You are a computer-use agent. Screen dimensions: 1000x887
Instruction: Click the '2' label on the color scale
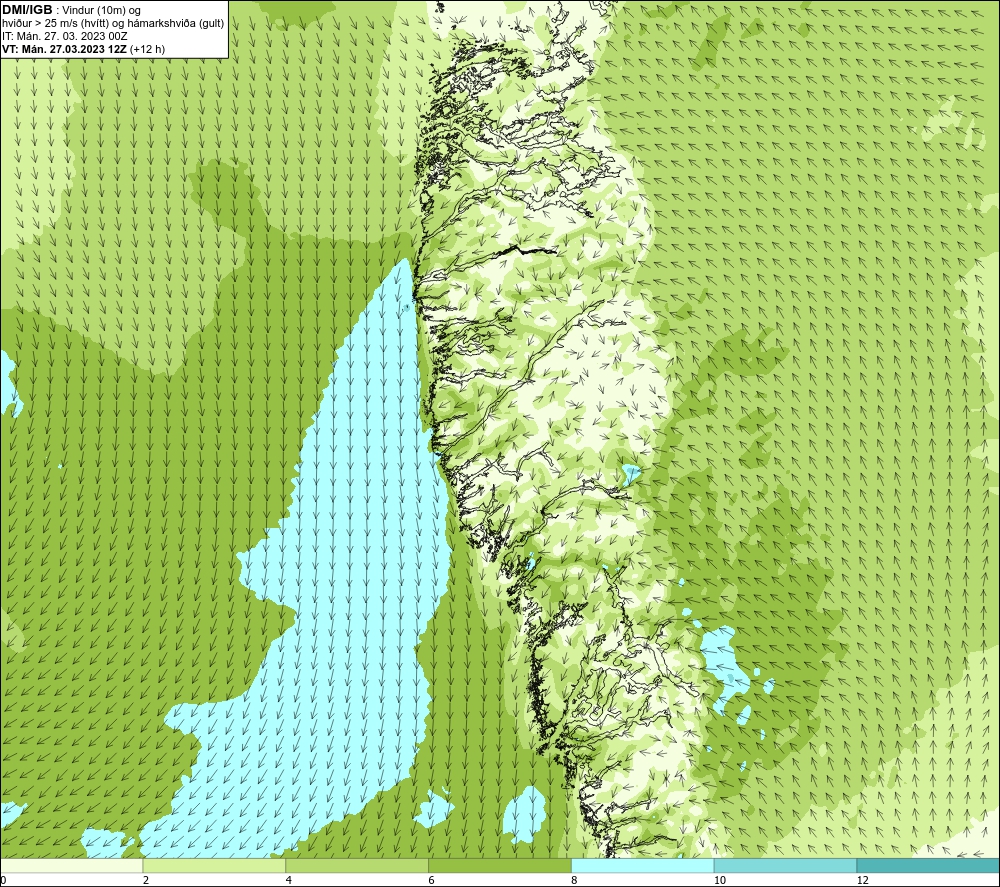click(146, 881)
